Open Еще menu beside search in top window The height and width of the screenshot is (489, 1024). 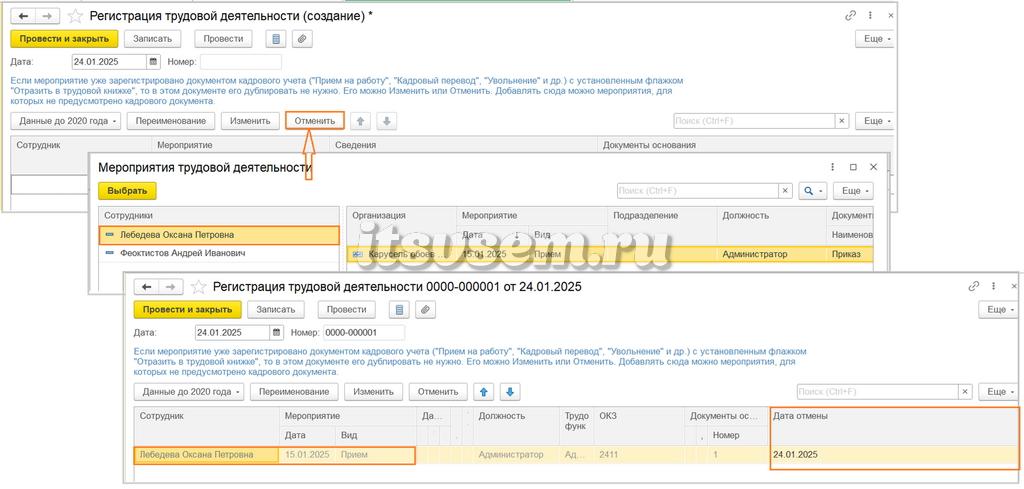point(874,121)
